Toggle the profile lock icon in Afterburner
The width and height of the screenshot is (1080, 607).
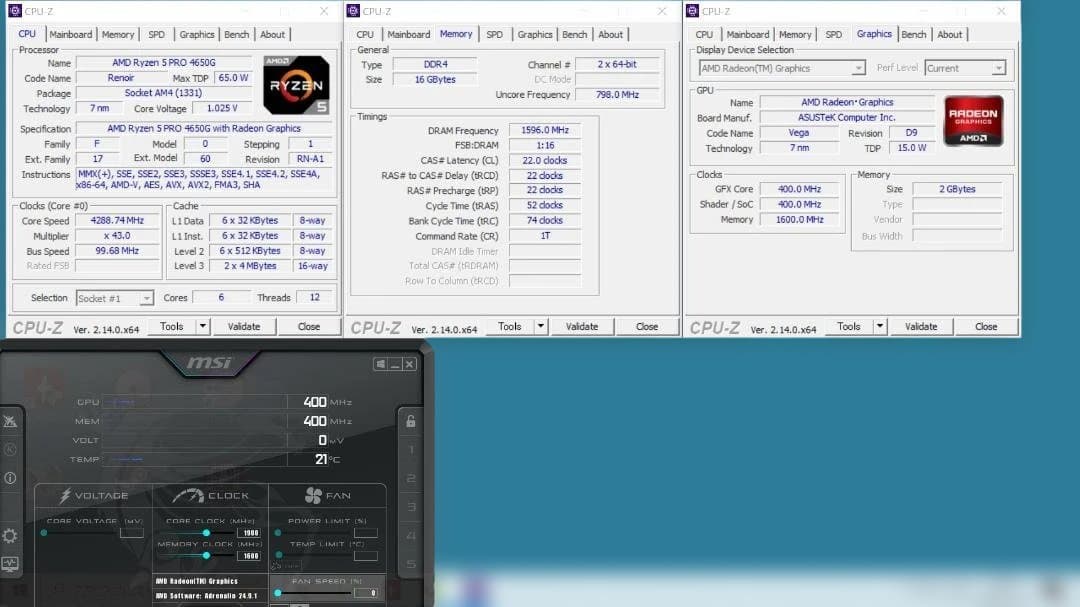pos(409,421)
